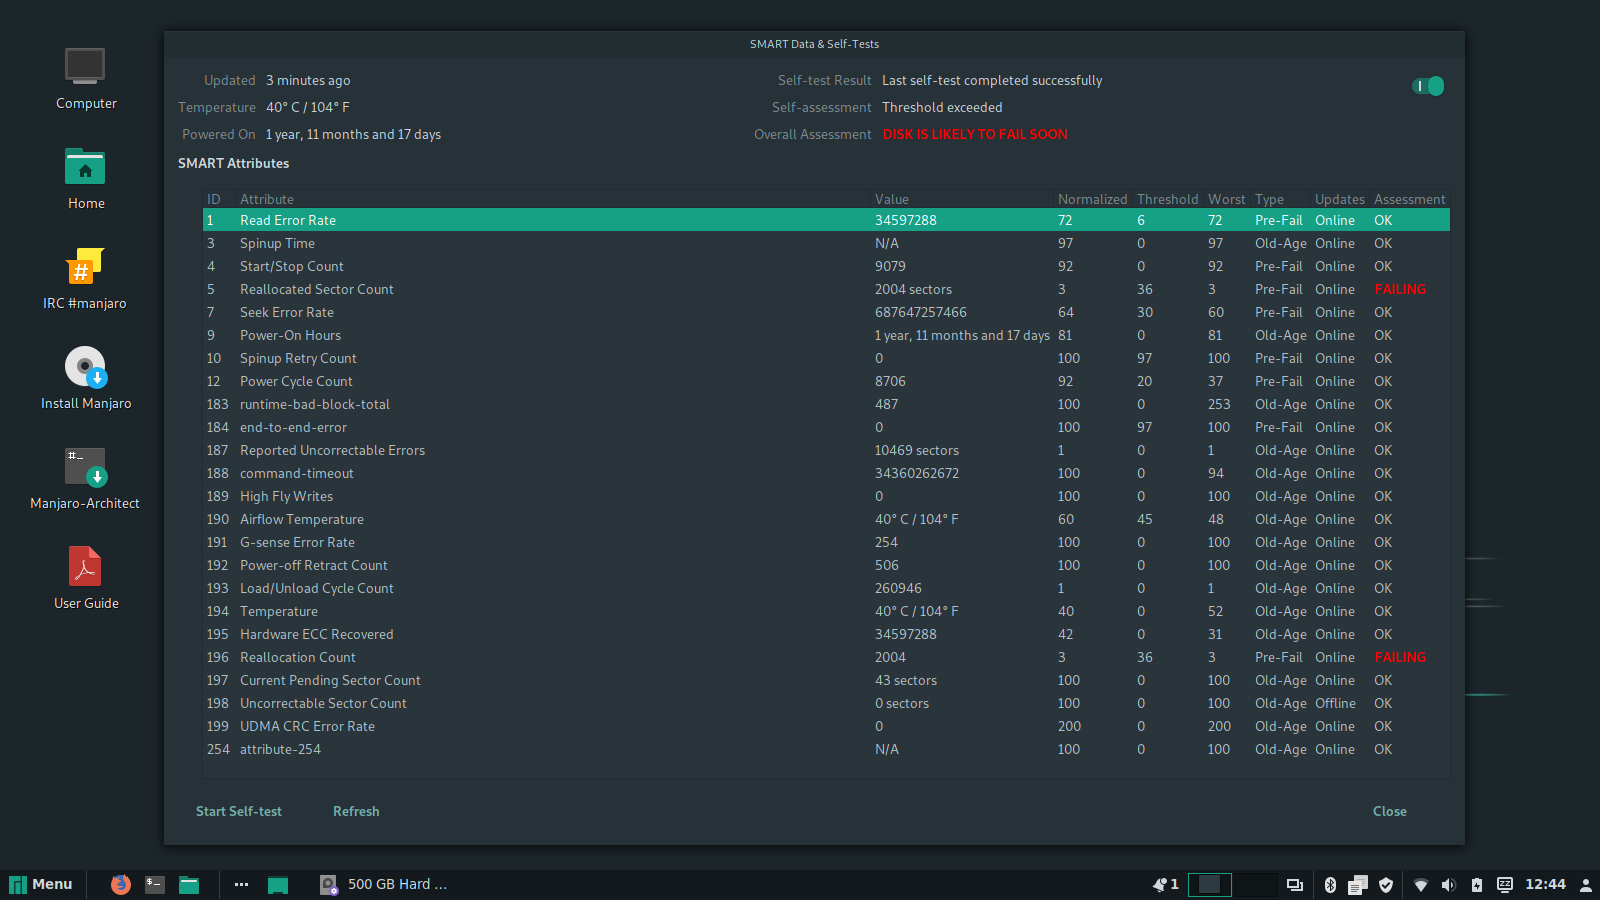The image size is (1600, 900).
Task: Select the Reallocation Count row
Action: [826, 657]
